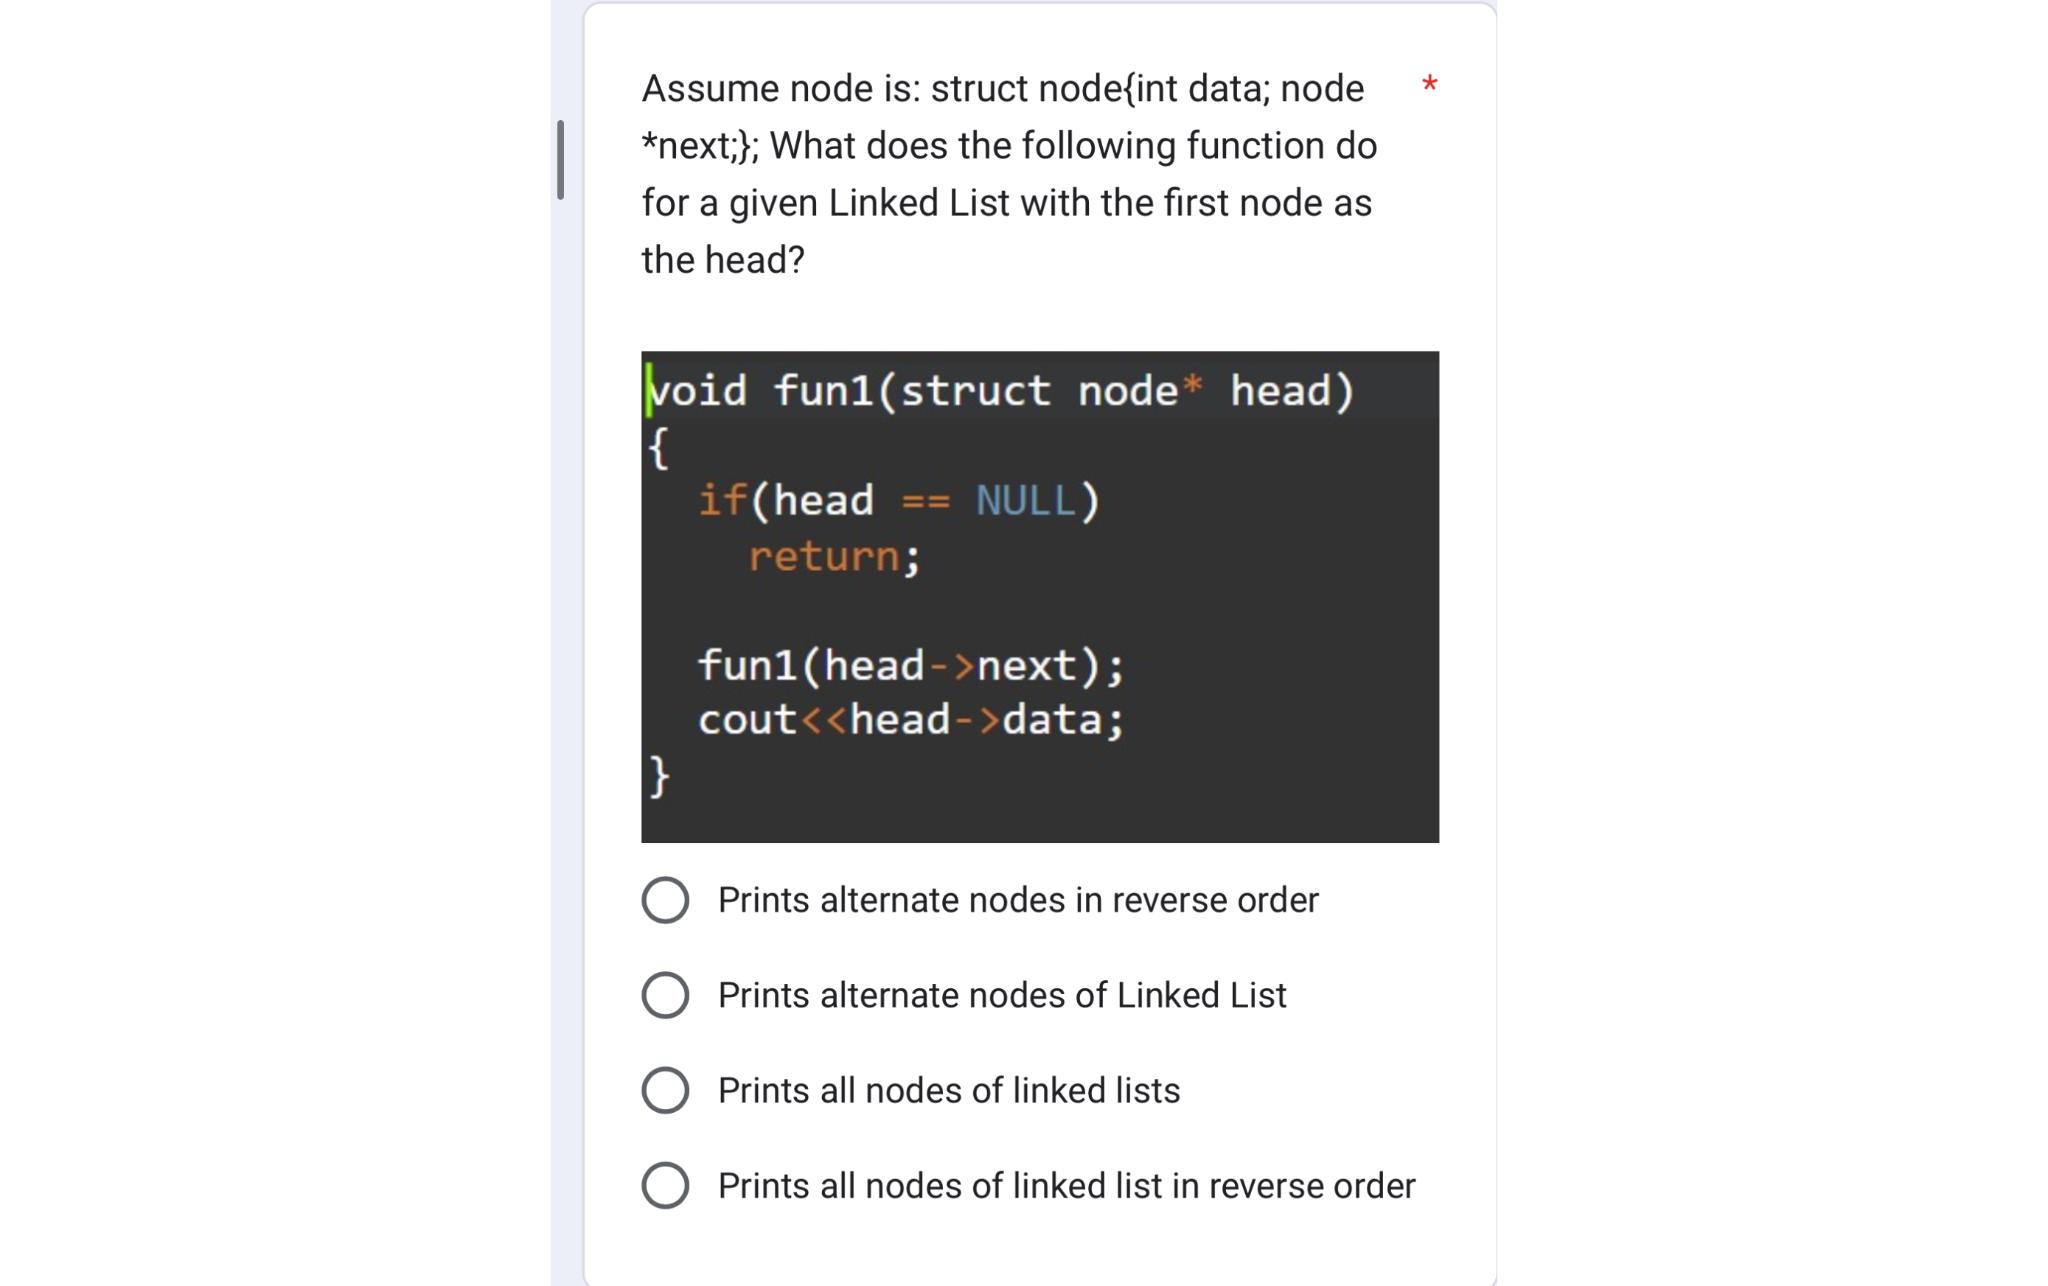Select the 'Prints alternate nodes in reverse order' radio button

[x=665, y=900]
